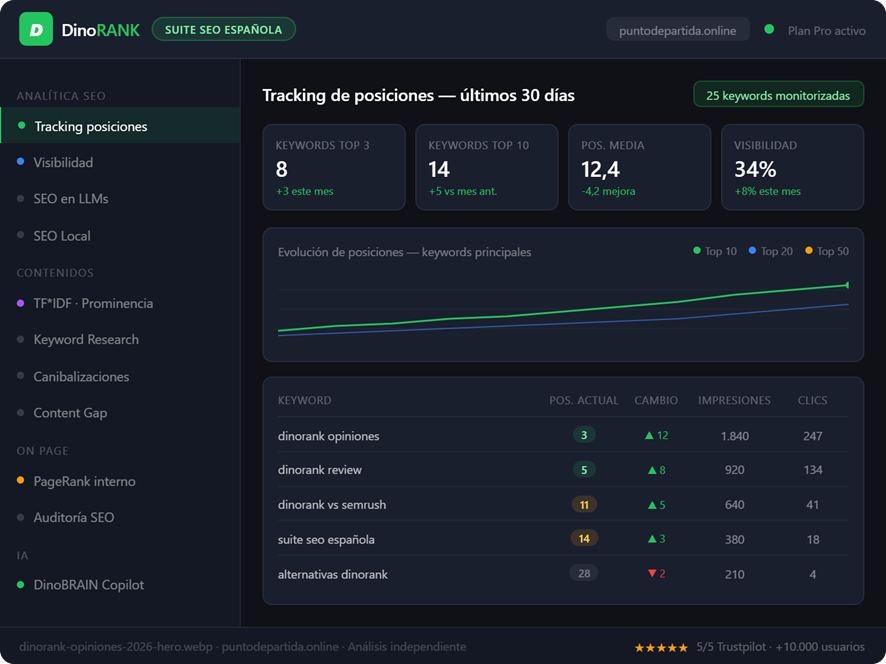Open the Keywords Top 10 card

pos(487,167)
